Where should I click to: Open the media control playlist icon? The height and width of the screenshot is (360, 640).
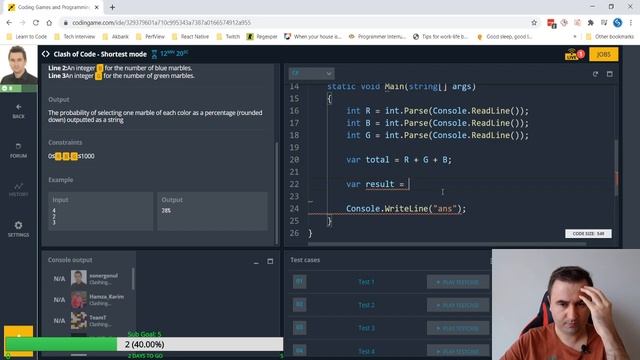[604, 23]
